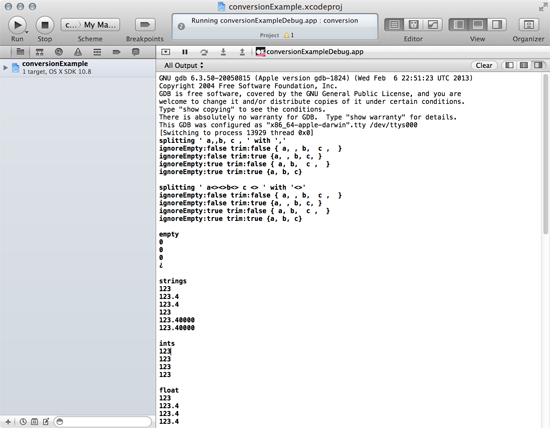Click the Step Out icon
This screenshot has height=428, width=550.
[x=242, y=52]
